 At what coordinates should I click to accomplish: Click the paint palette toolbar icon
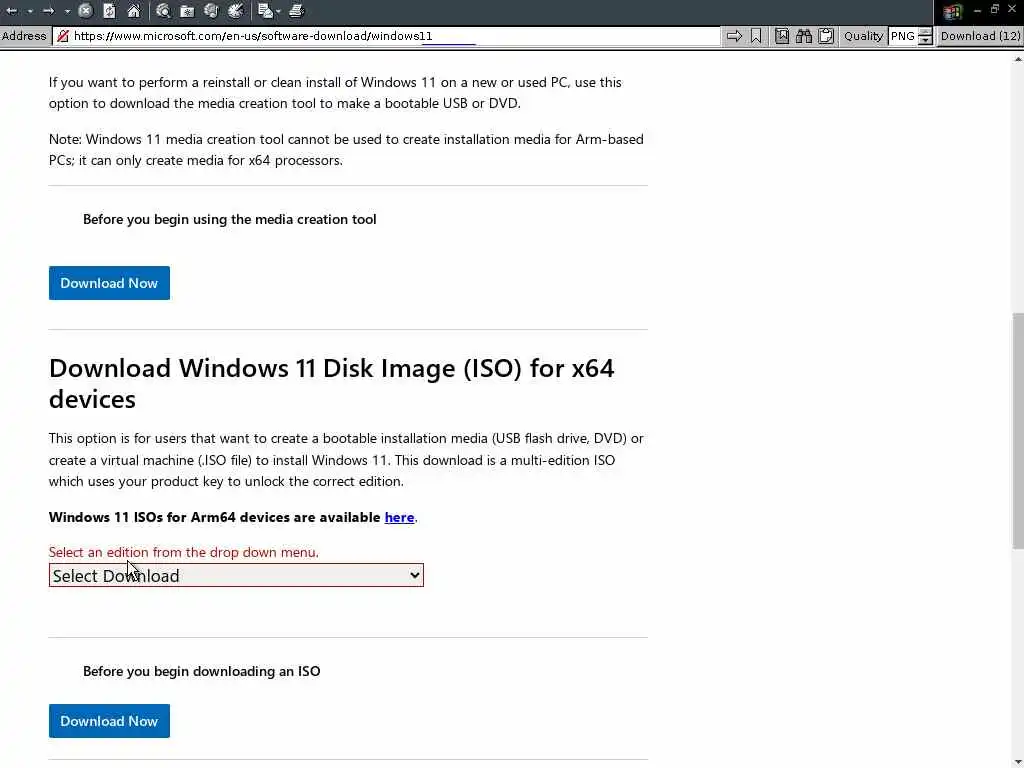point(236,11)
